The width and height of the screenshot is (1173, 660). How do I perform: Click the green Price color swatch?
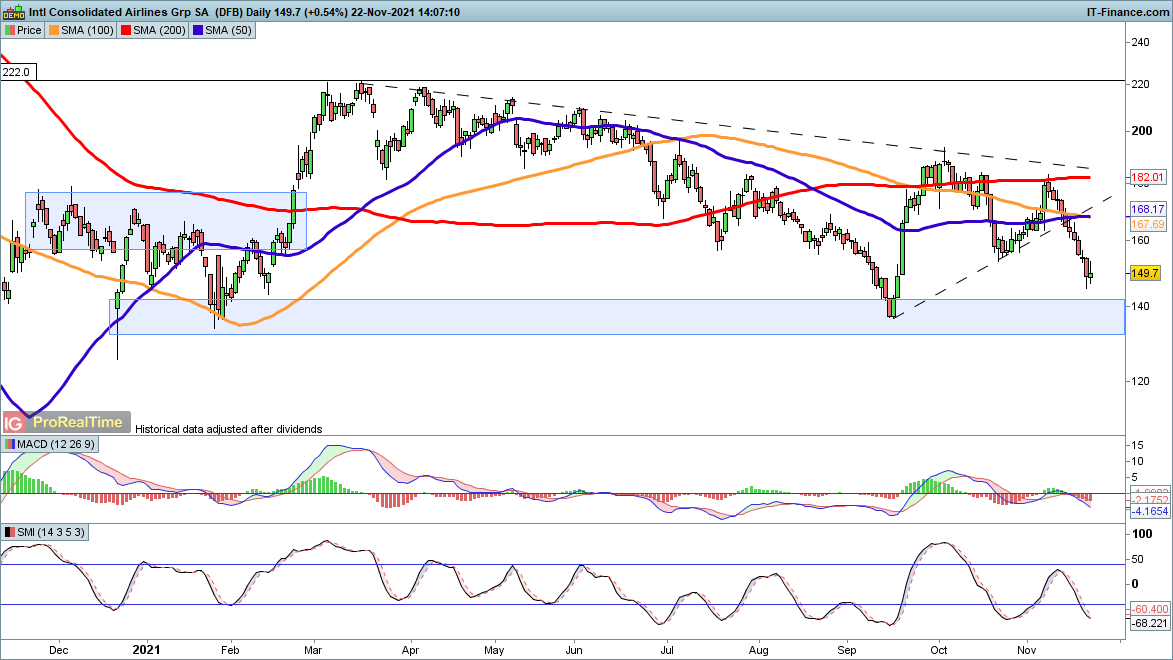click(10, 30)
